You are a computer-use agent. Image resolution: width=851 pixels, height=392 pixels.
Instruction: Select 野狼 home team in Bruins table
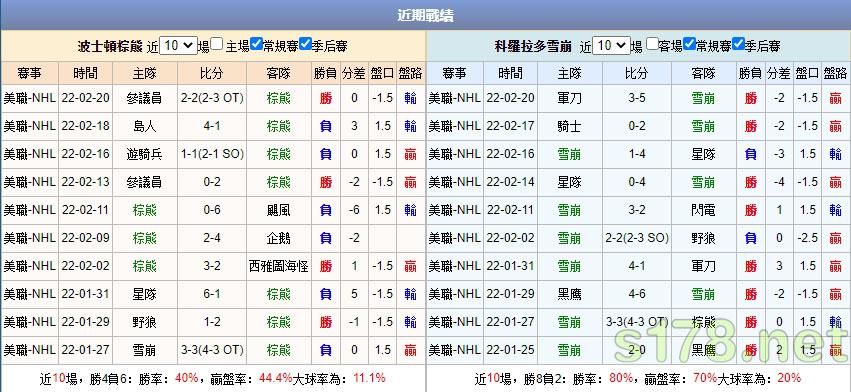point(144,322)
